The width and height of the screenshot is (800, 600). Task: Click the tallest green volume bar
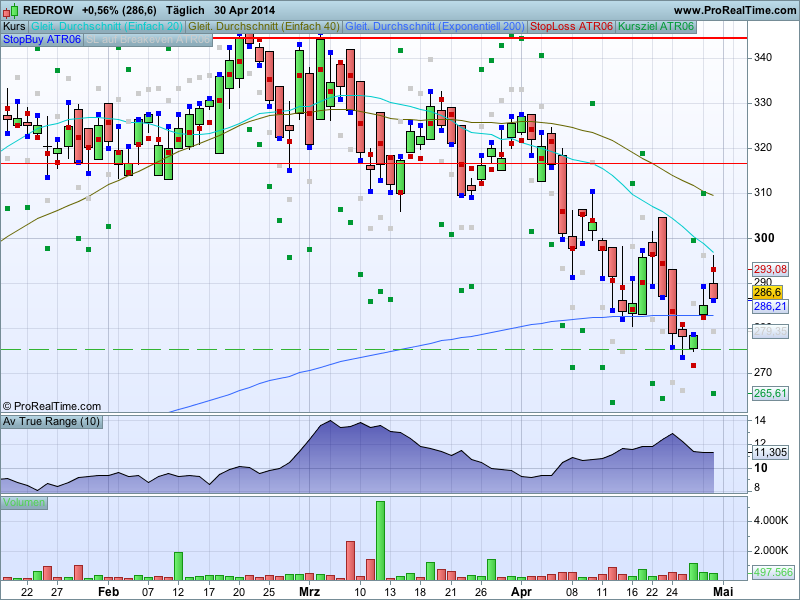(380, 540)
